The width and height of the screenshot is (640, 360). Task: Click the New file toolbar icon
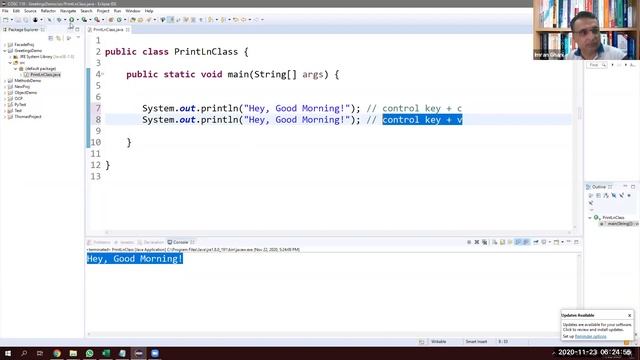[5, 20]
